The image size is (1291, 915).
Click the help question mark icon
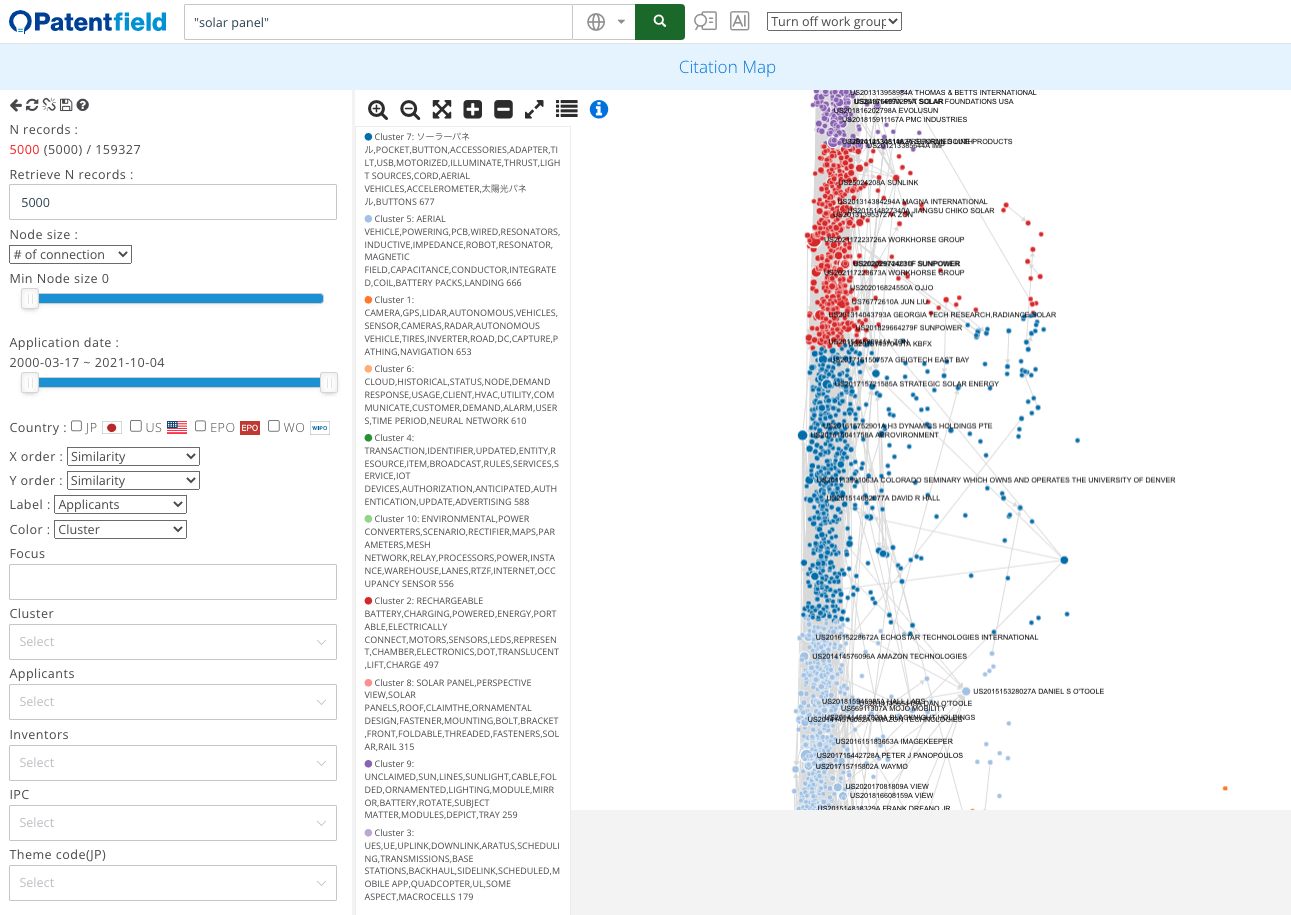tap(83, 105)
